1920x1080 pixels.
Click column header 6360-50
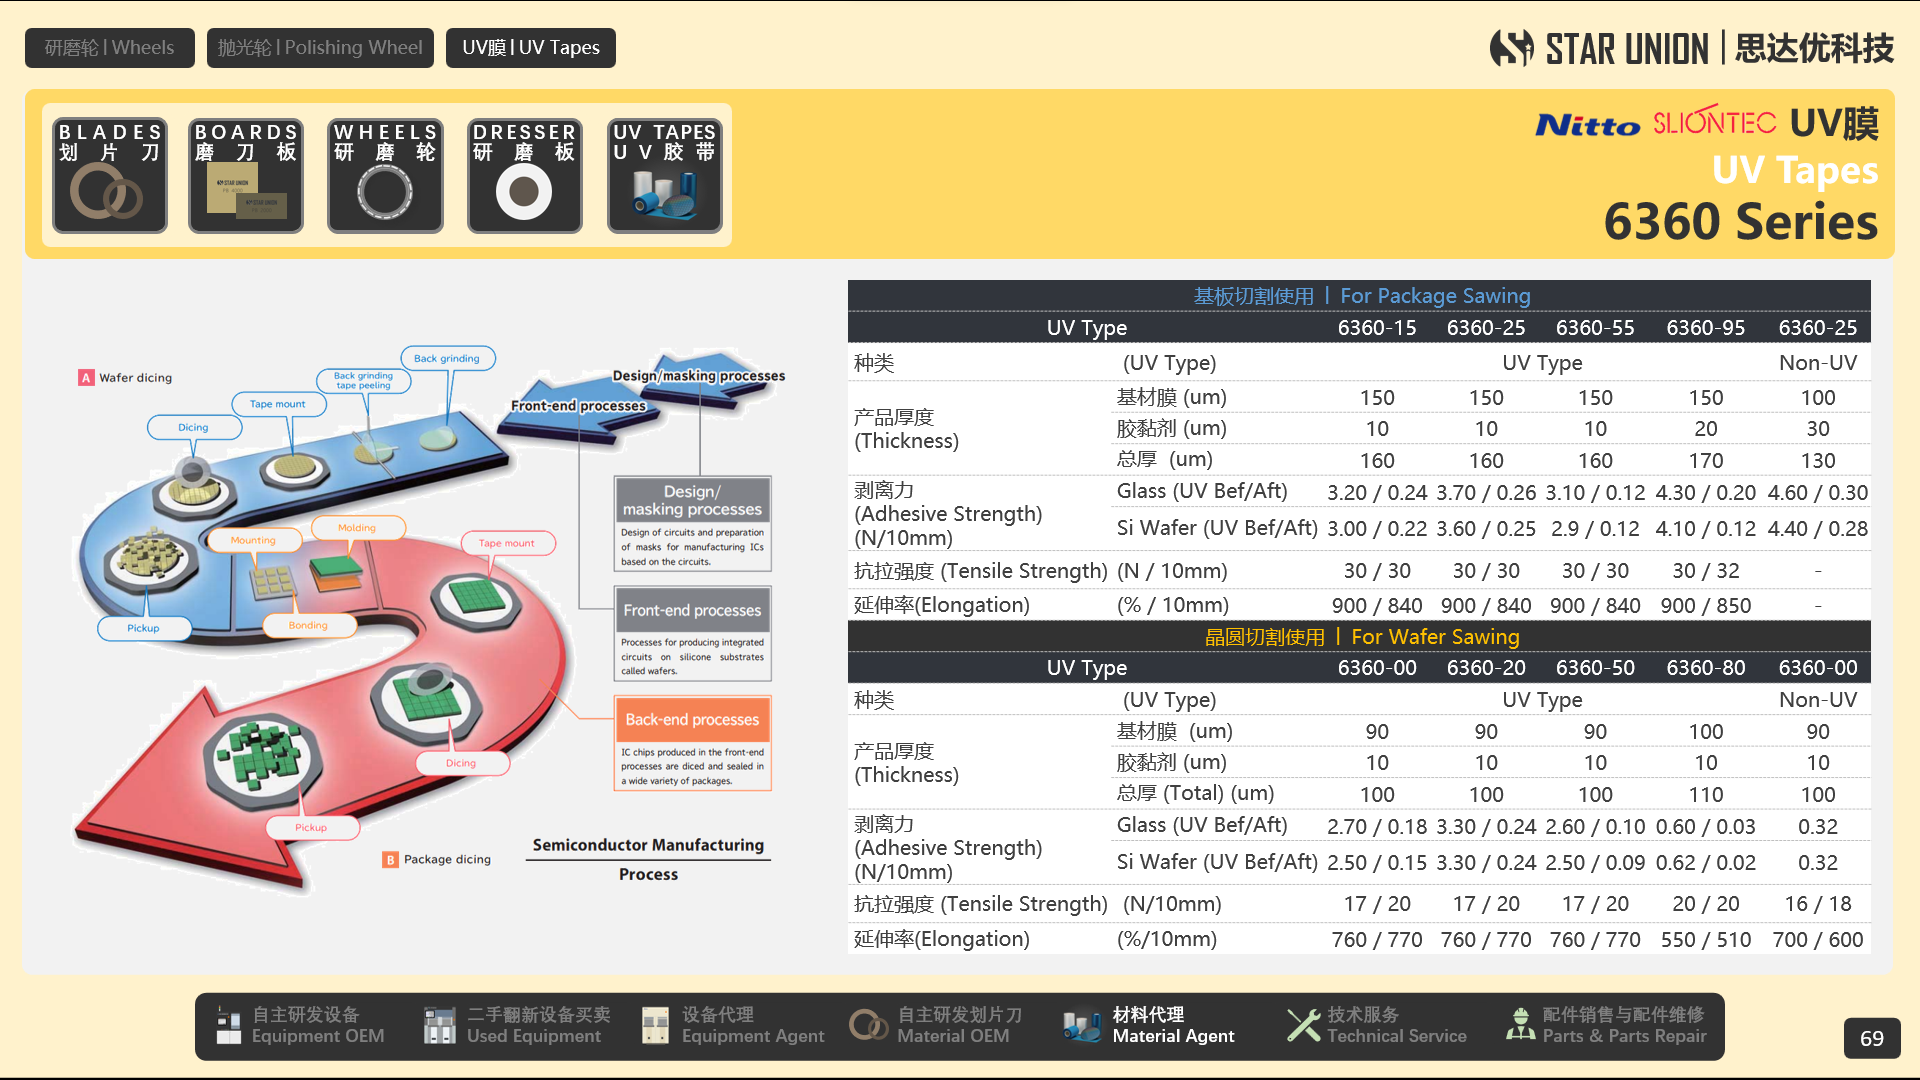(1595, 668)
